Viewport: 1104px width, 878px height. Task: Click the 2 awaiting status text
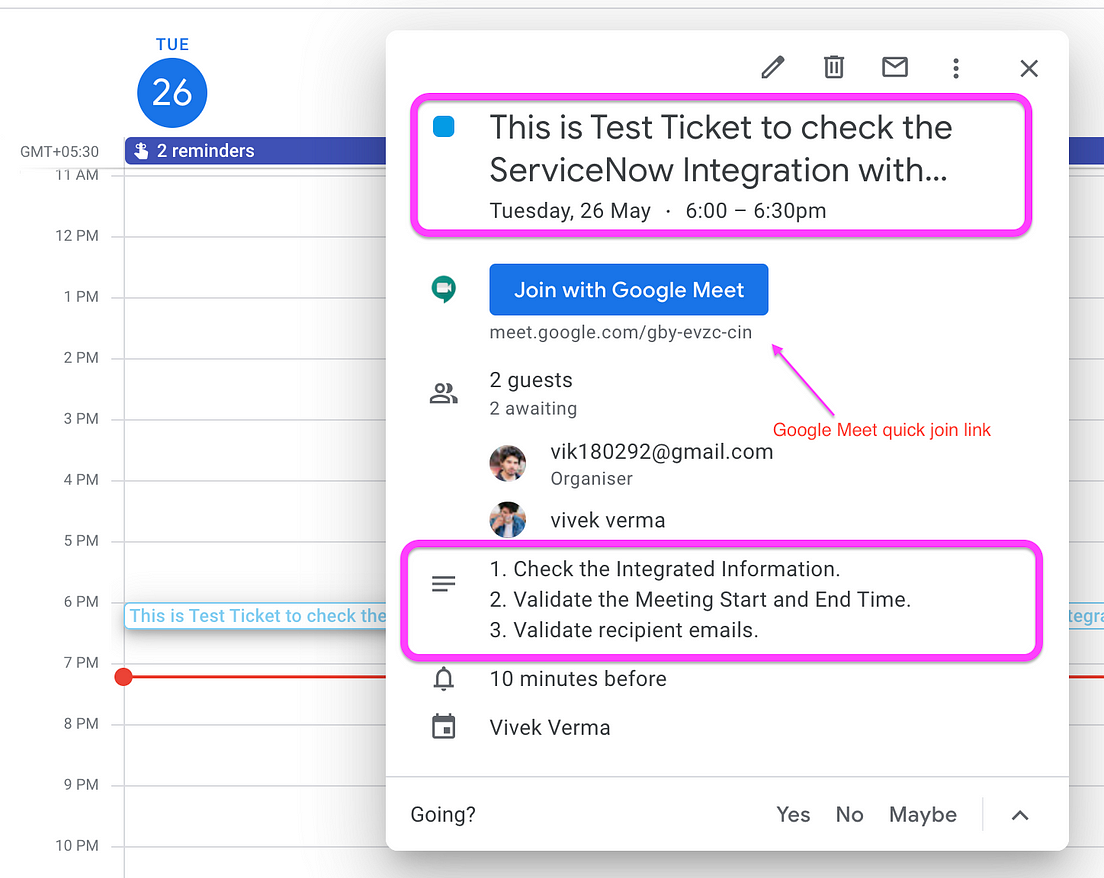click(x=533, y=408)
